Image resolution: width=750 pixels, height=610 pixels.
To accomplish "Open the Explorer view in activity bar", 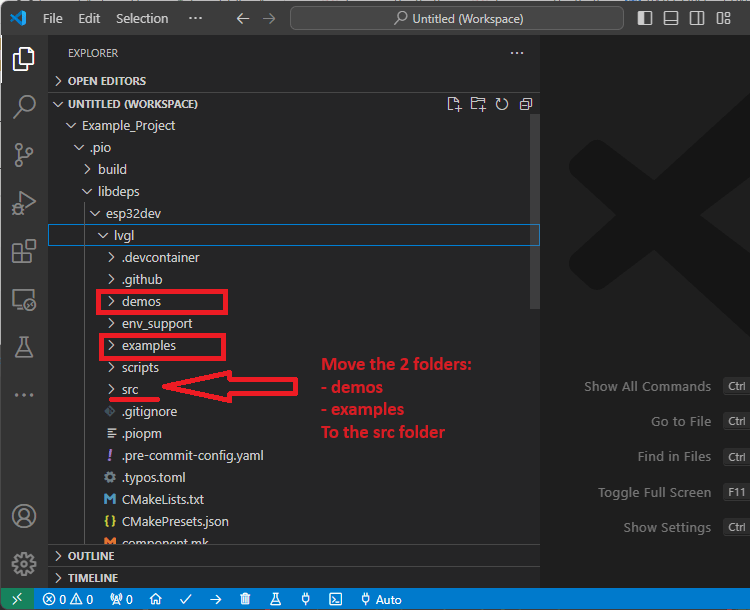I will [x=23, y=59].
